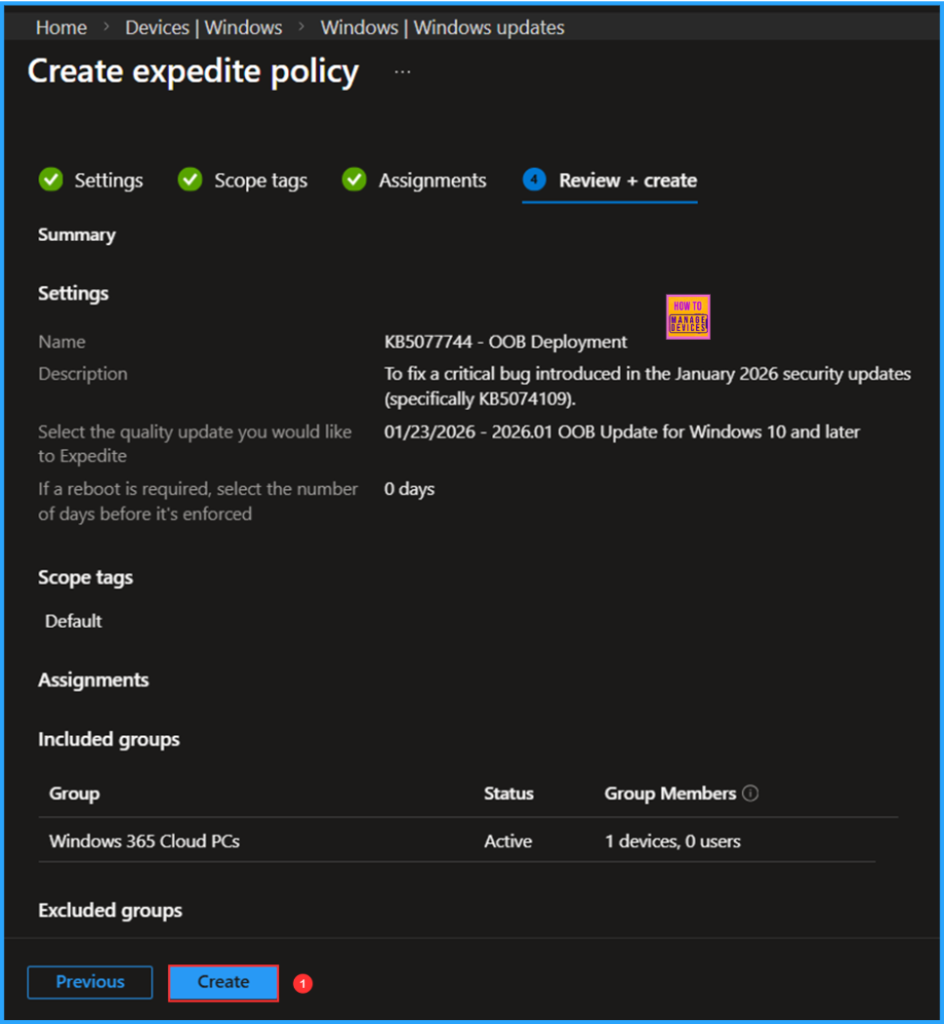Image resolution: width=944 pixels, height=1024 pixels.
Task: Navigate to Home via breadcrumb
Action: (x=60, y=27)
